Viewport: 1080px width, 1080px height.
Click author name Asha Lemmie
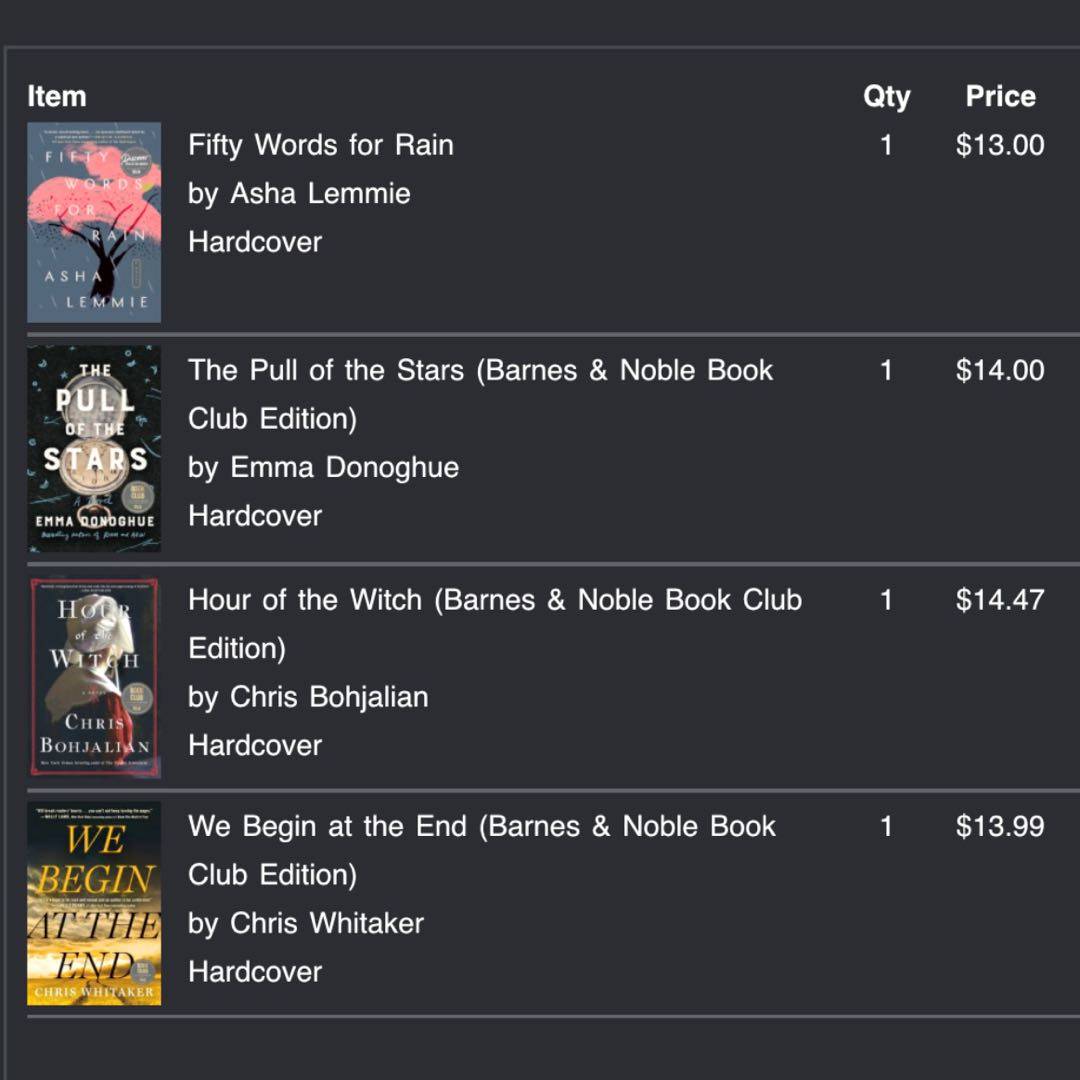click(x=320, y=193)
